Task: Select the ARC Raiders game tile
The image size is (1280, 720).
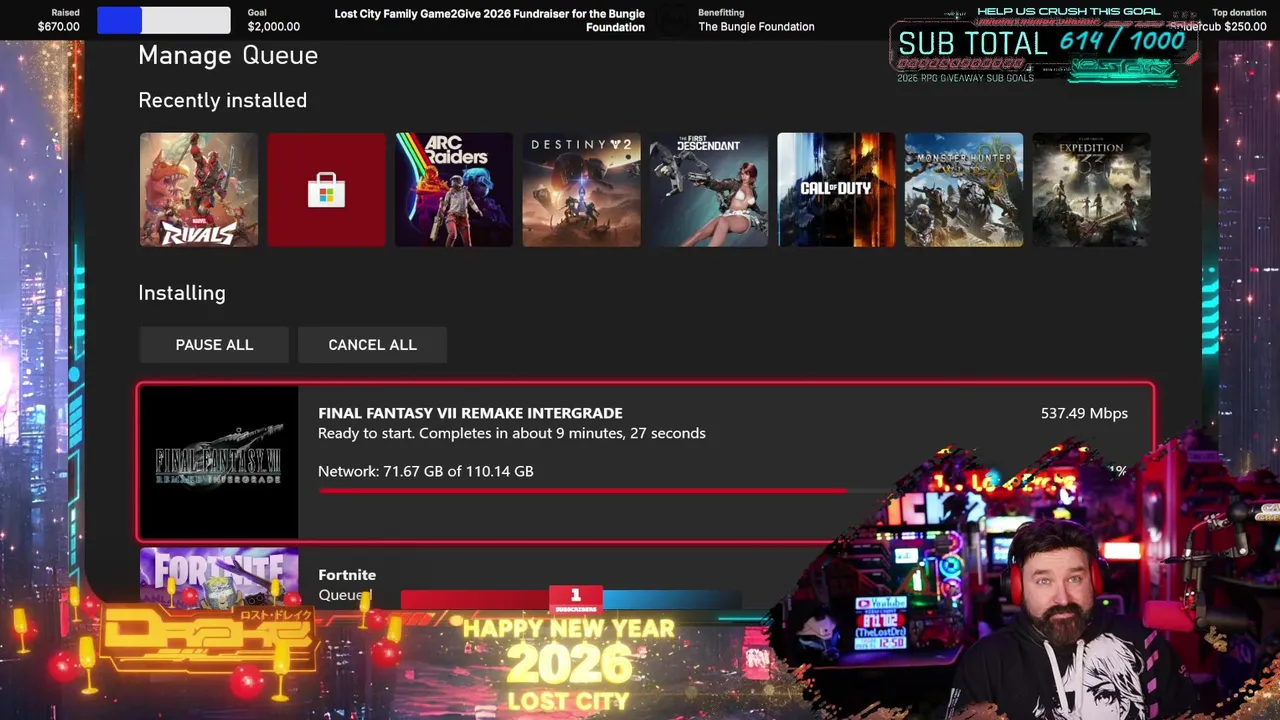Action: click(x=454, y=189)
